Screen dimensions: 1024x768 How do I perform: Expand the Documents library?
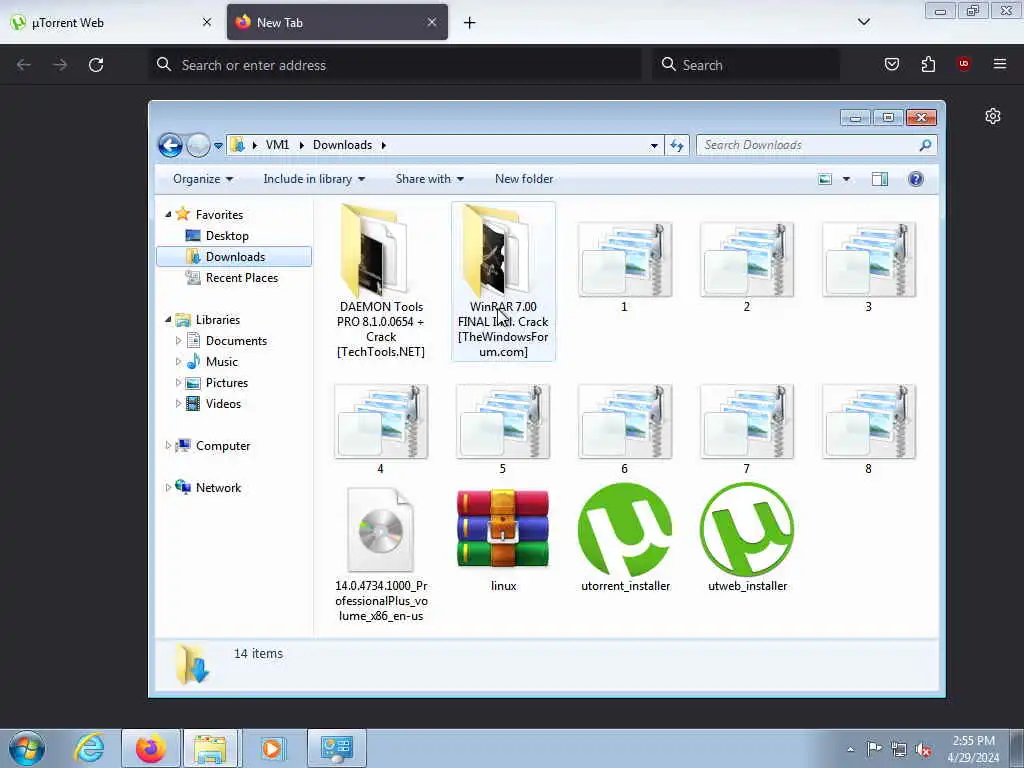click(178, 340)
